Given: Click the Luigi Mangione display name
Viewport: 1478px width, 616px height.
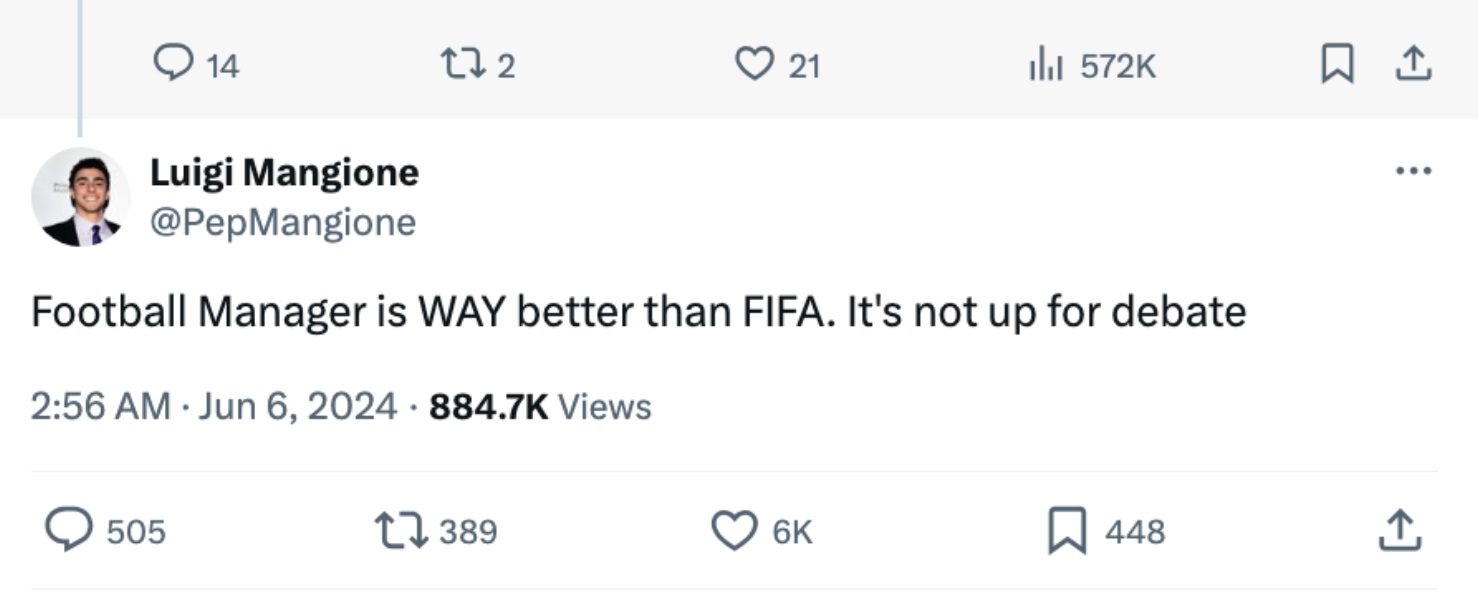Looking at the screenshot, I should click(284, 173).
